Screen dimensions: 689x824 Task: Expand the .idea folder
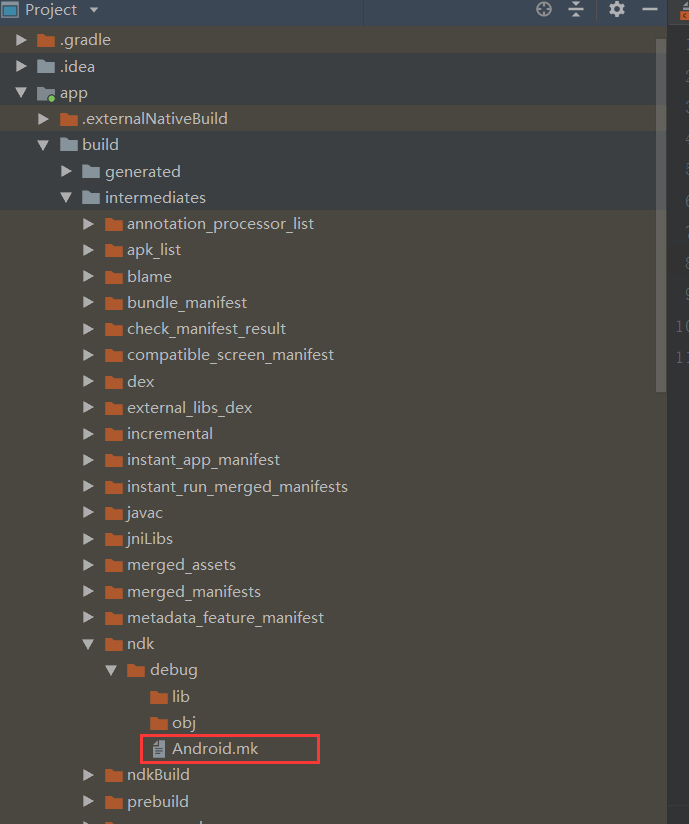click(x=20, y=66)
